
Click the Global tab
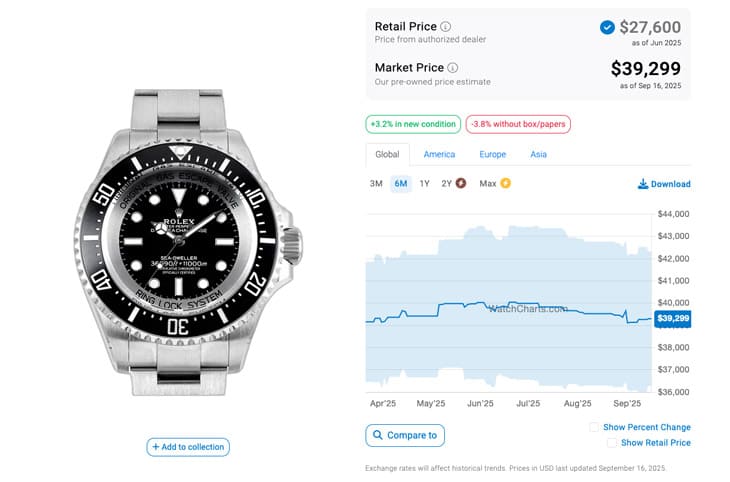(387, 155)
